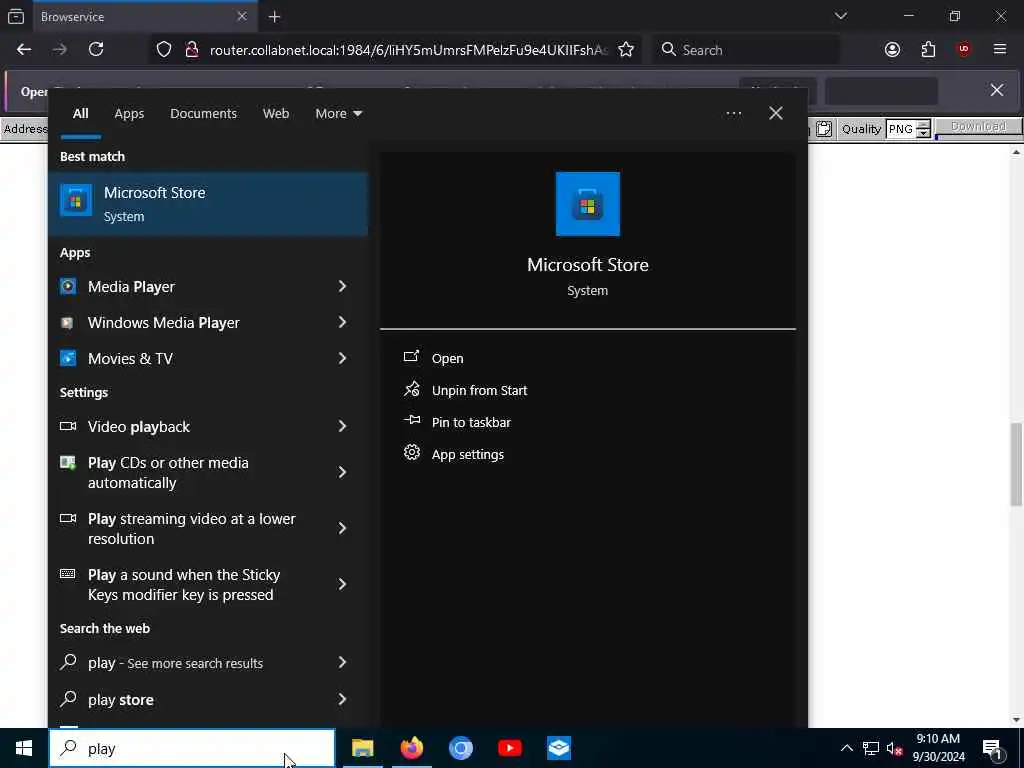Click the Movies & TV icon
The width and height of the screenshot is (1024, 768).
click(68, 358)
